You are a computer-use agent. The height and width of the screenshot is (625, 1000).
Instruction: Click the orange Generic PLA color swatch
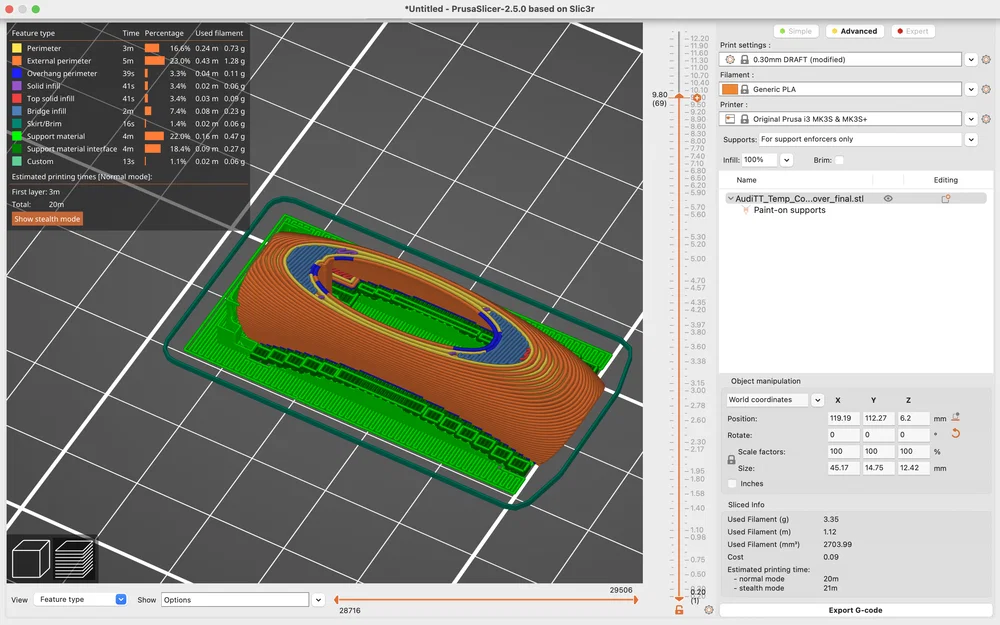pos(730,89)
